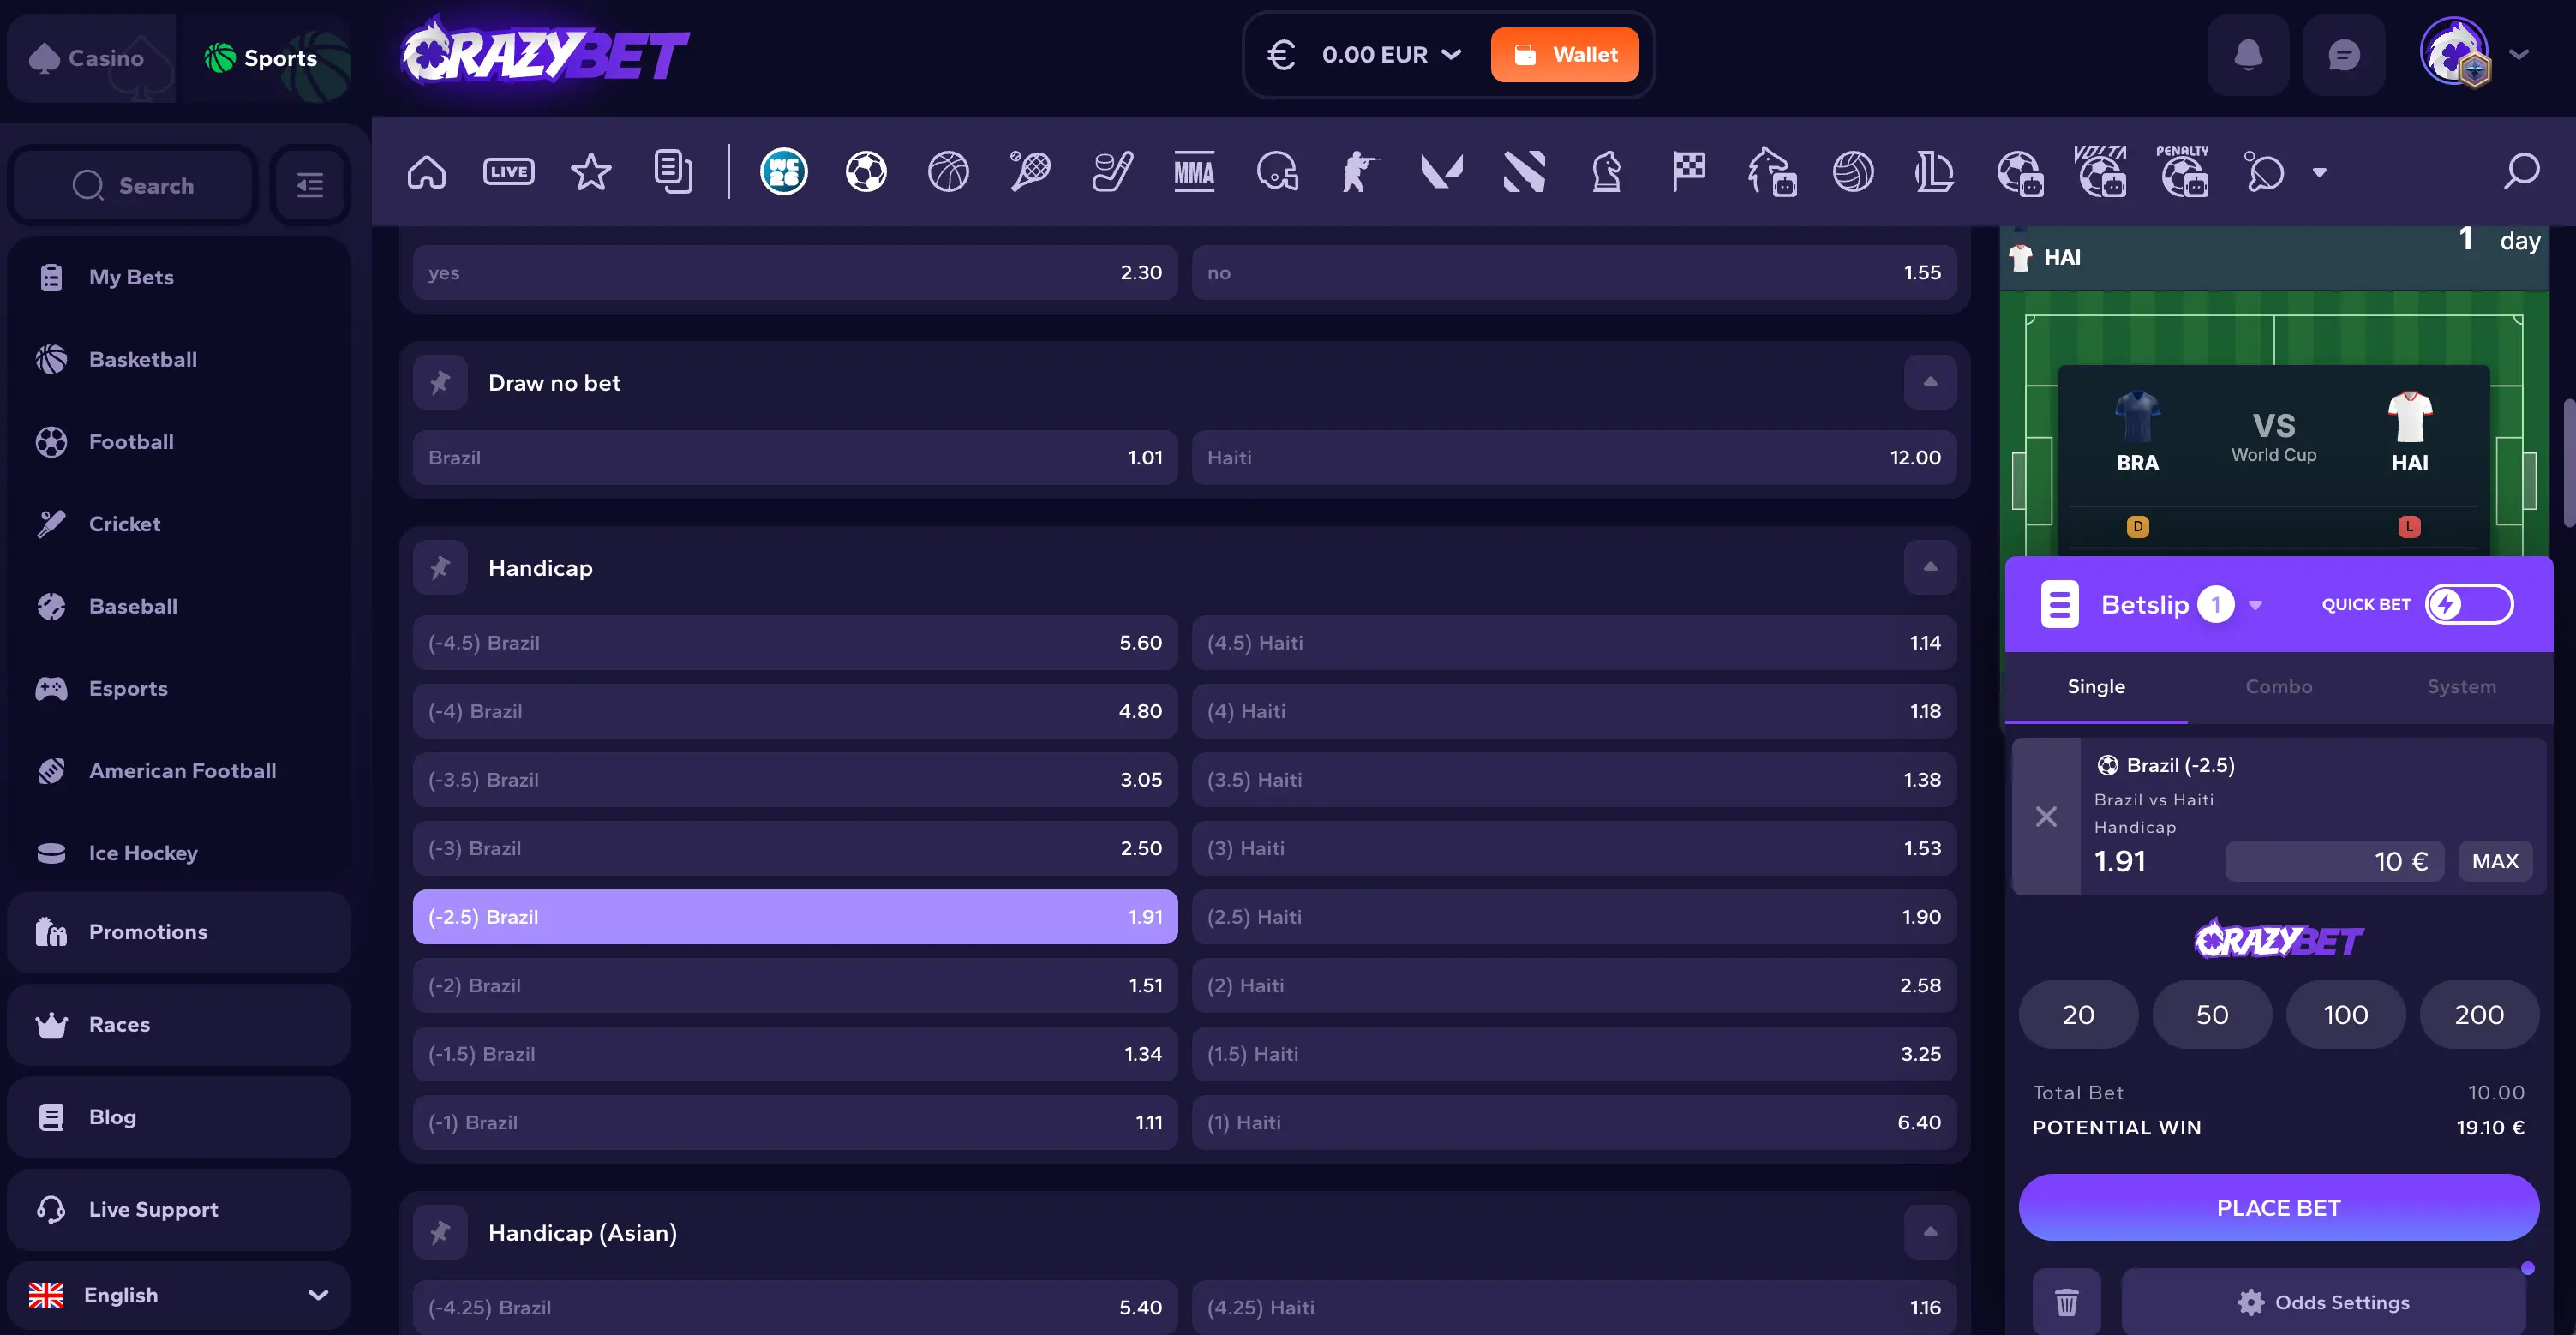Select the Single betslip tab
The image size is (2576, 1335).
point(2096,686)
